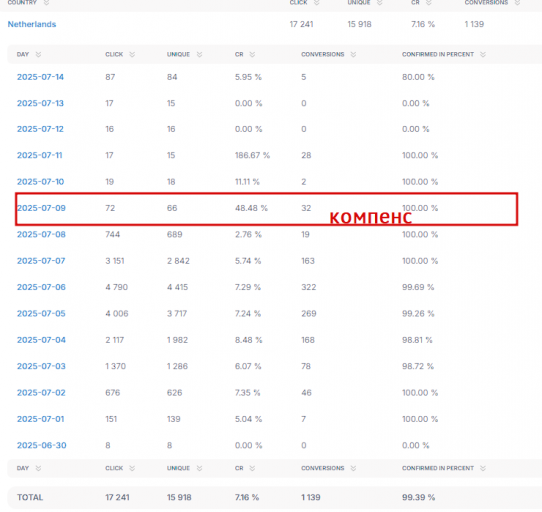
Task: Sort country table by COUNTRY arrow icon
Action: point(46,3)
